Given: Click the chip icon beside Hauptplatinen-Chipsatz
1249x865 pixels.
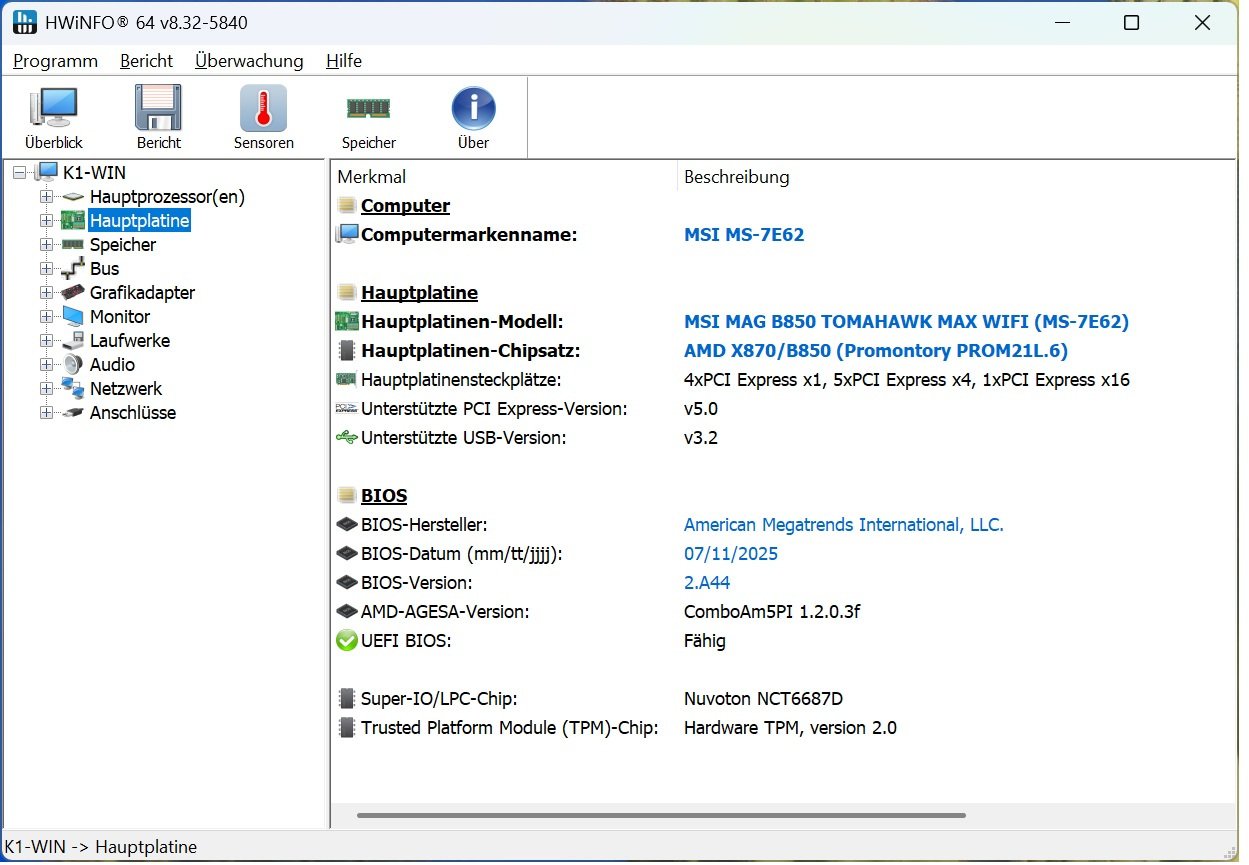Looking at the screenshot, I should tap(347, 351).
